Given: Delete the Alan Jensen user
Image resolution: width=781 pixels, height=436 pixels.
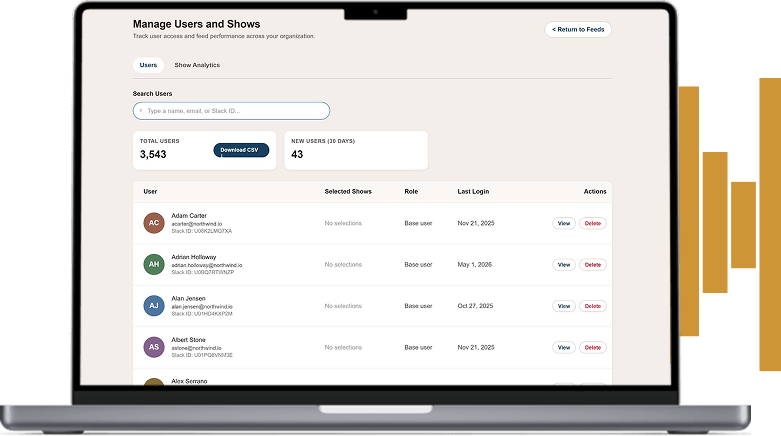Looking at the screenshot, I should (593, 306).
